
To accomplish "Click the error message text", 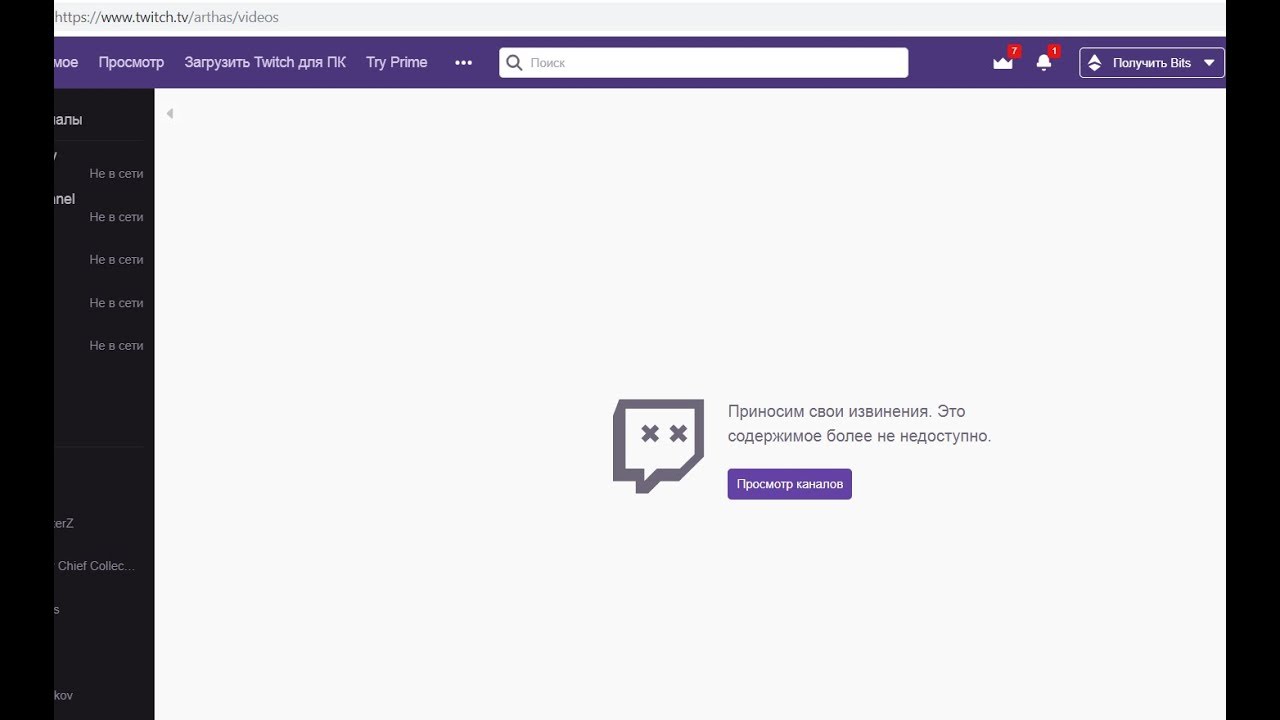I will [859, 424].
